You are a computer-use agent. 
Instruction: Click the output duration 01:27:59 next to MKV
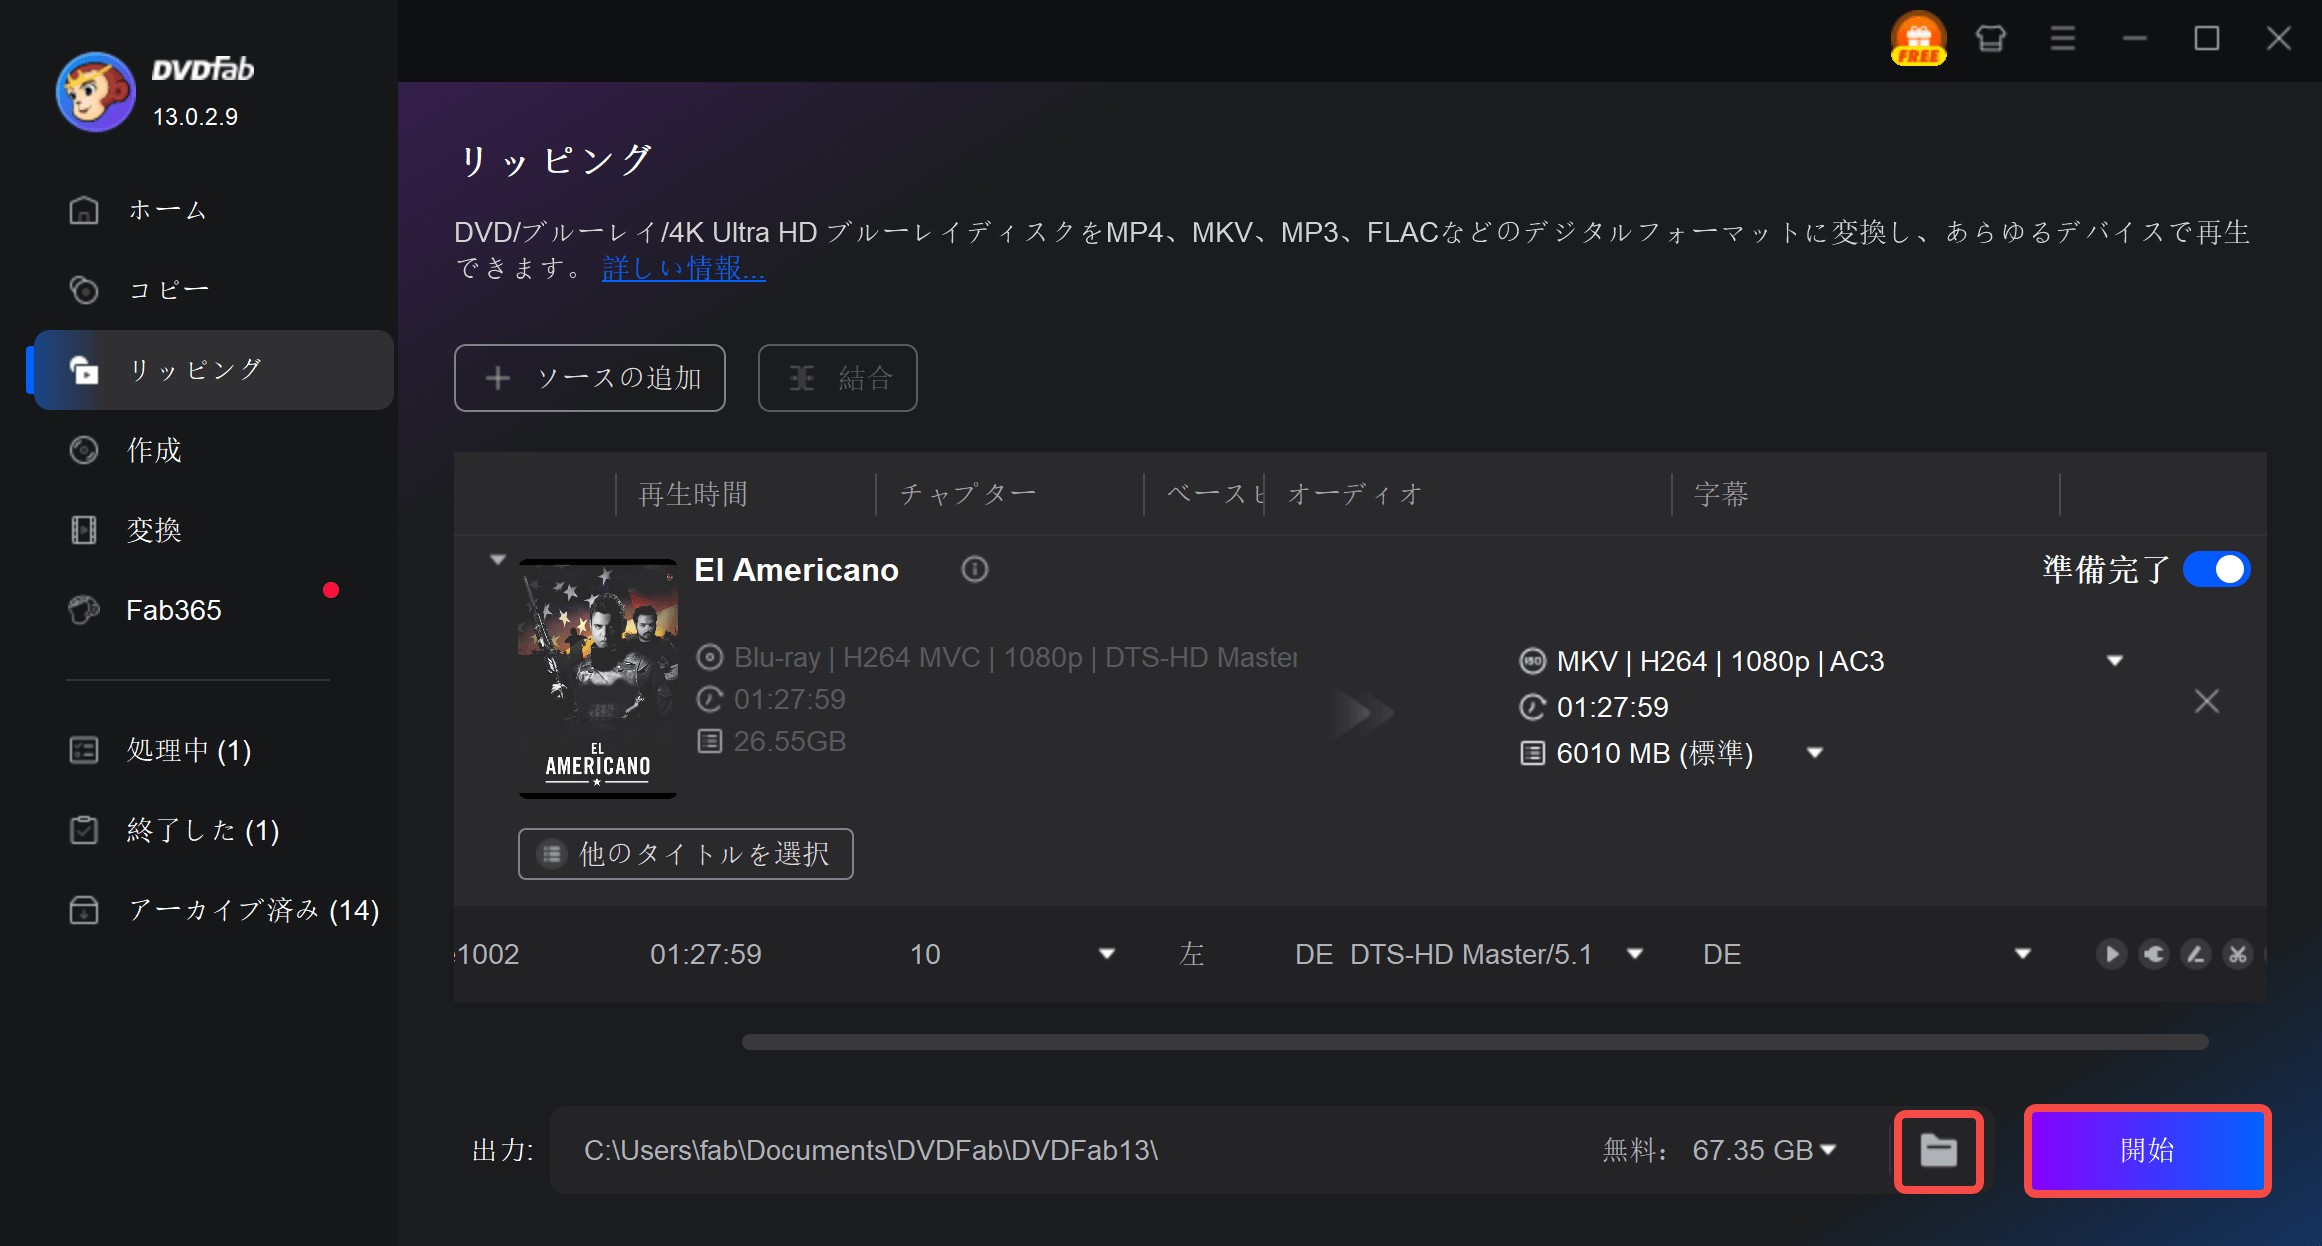1612,707
